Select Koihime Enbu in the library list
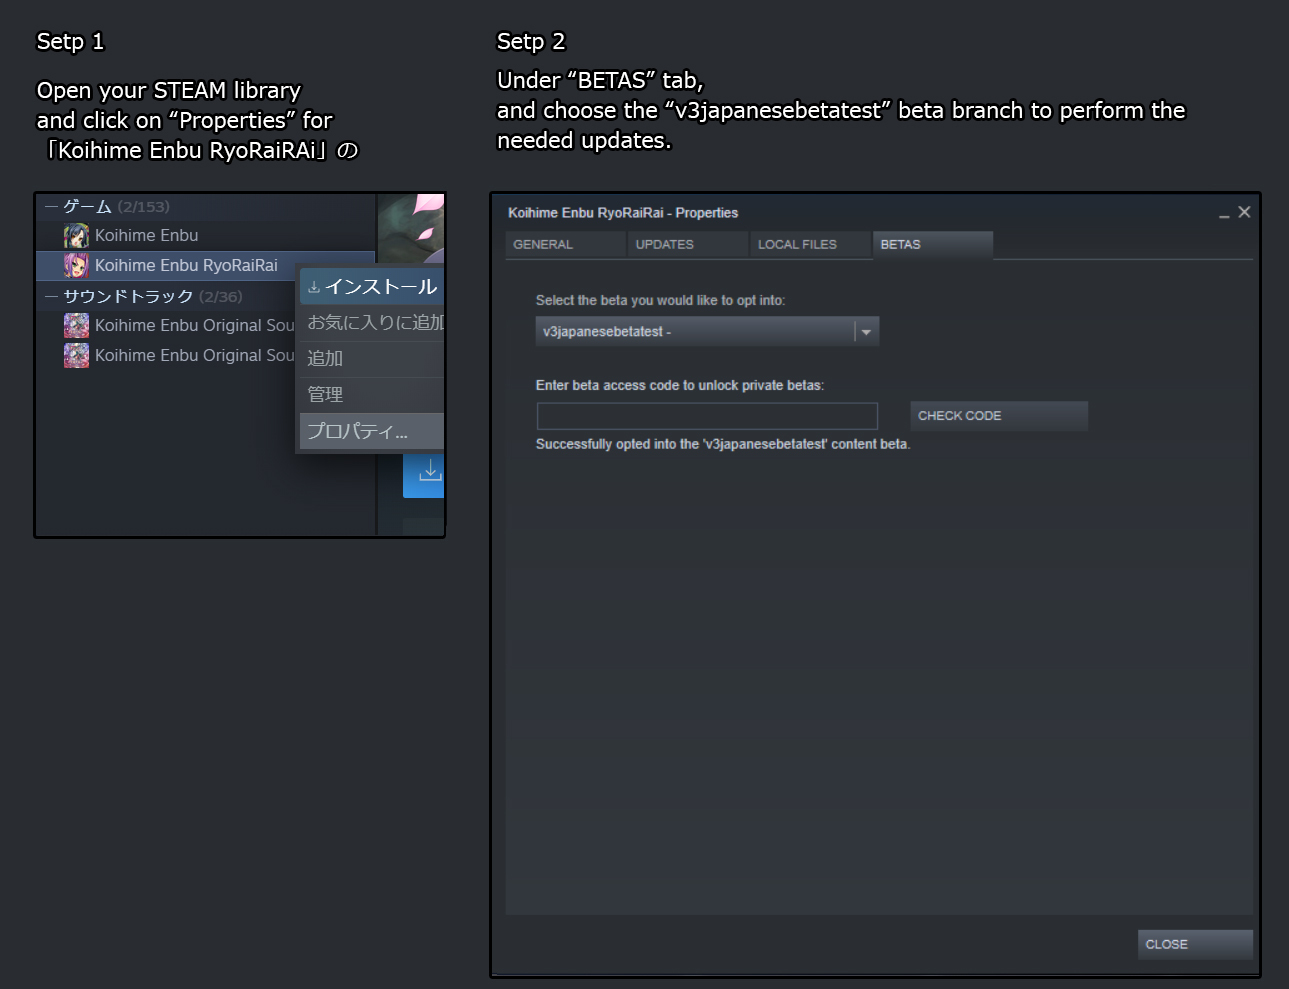Viewport: 1289px width, 989px height. click(x=206, y=236)
